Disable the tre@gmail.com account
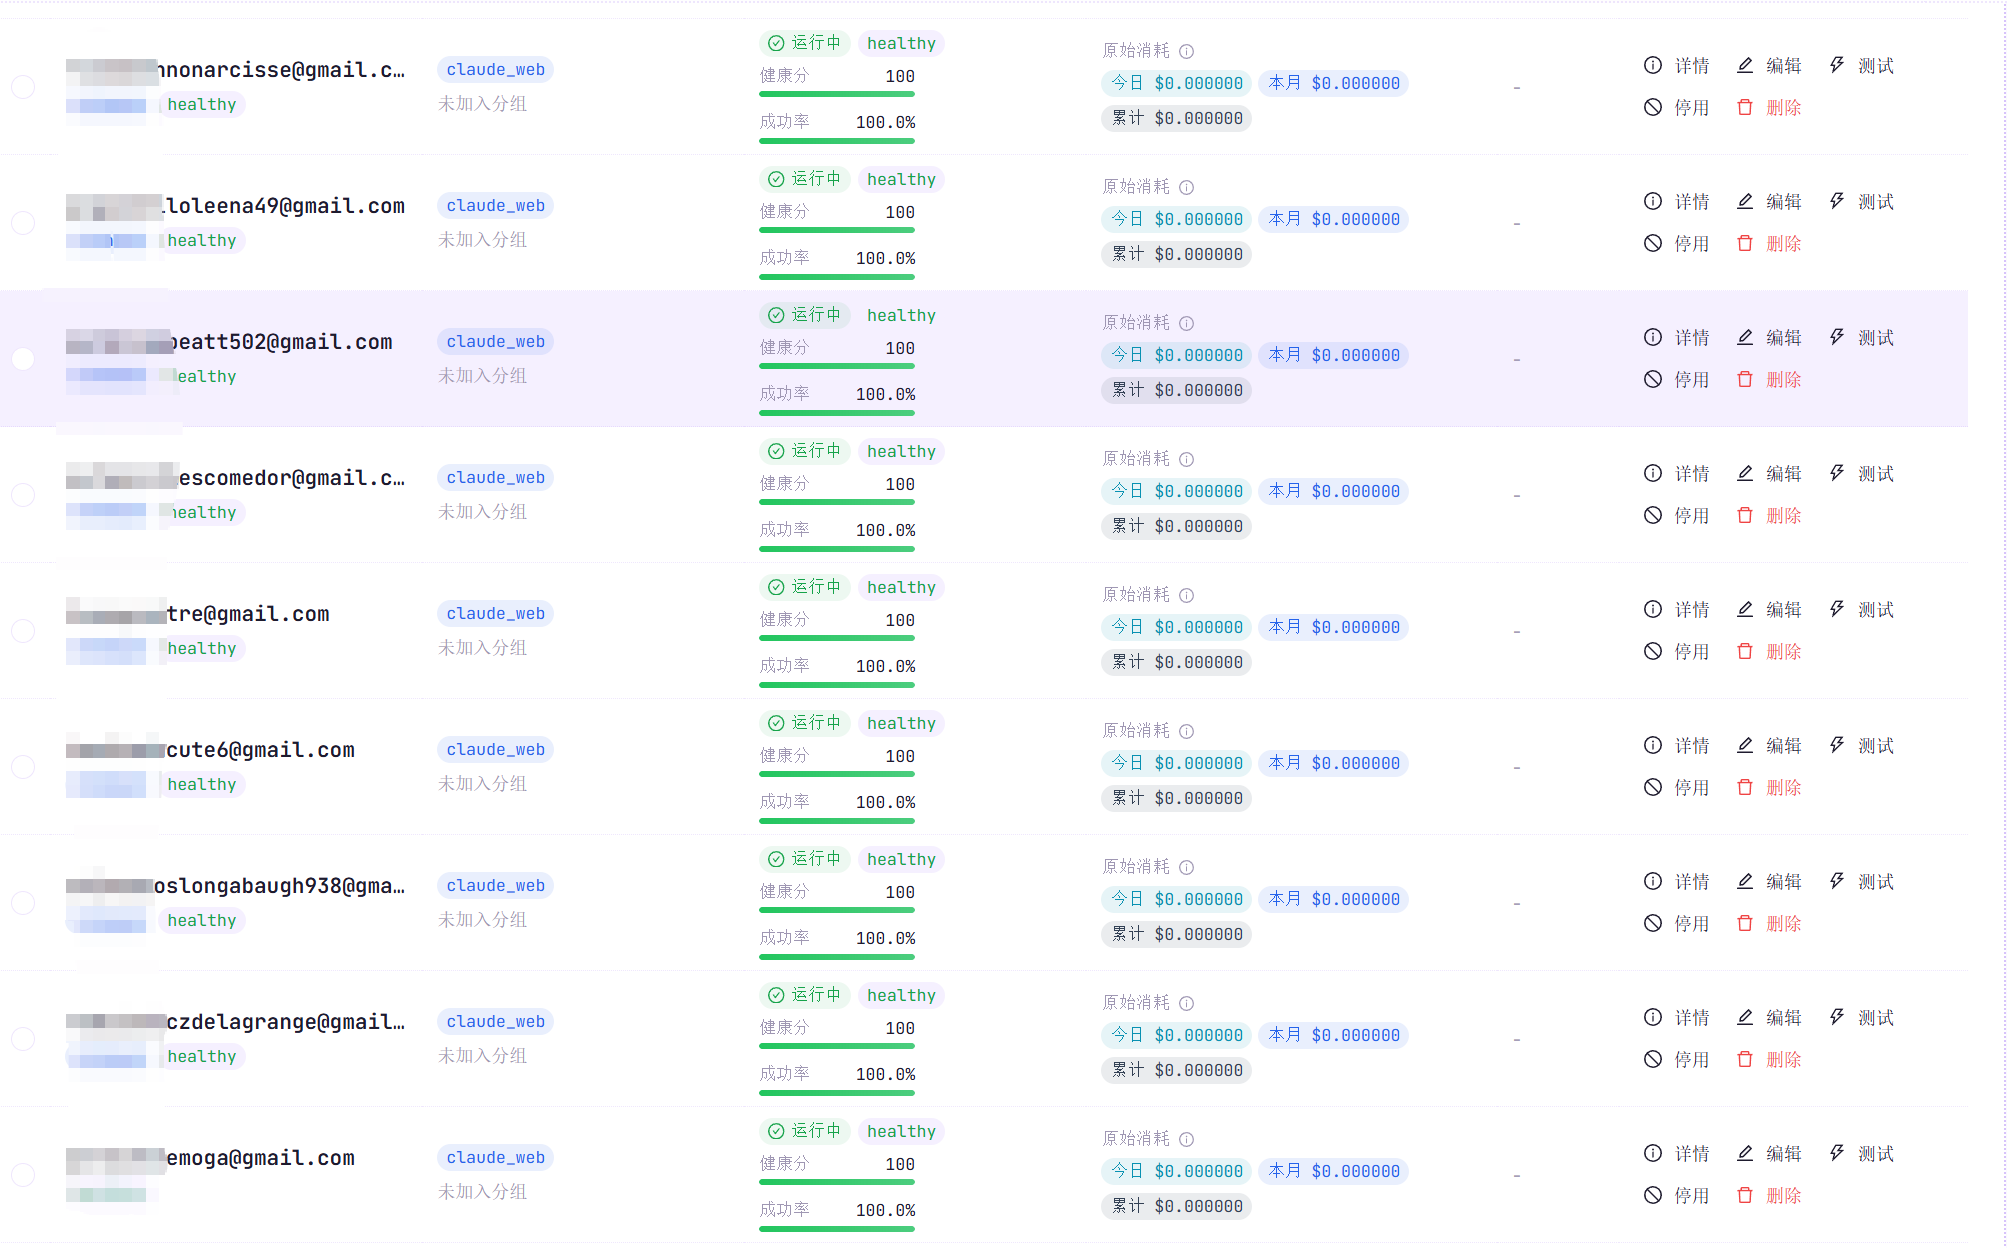 [x=1676, y=652]
